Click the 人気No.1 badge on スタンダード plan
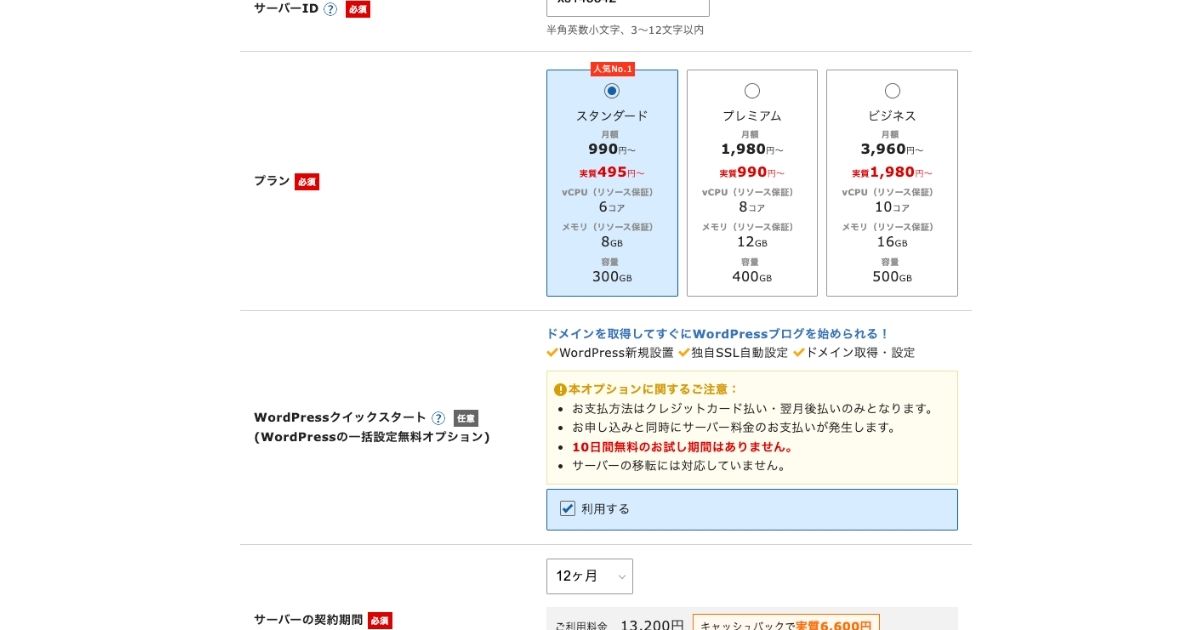 tap(613, 69)
